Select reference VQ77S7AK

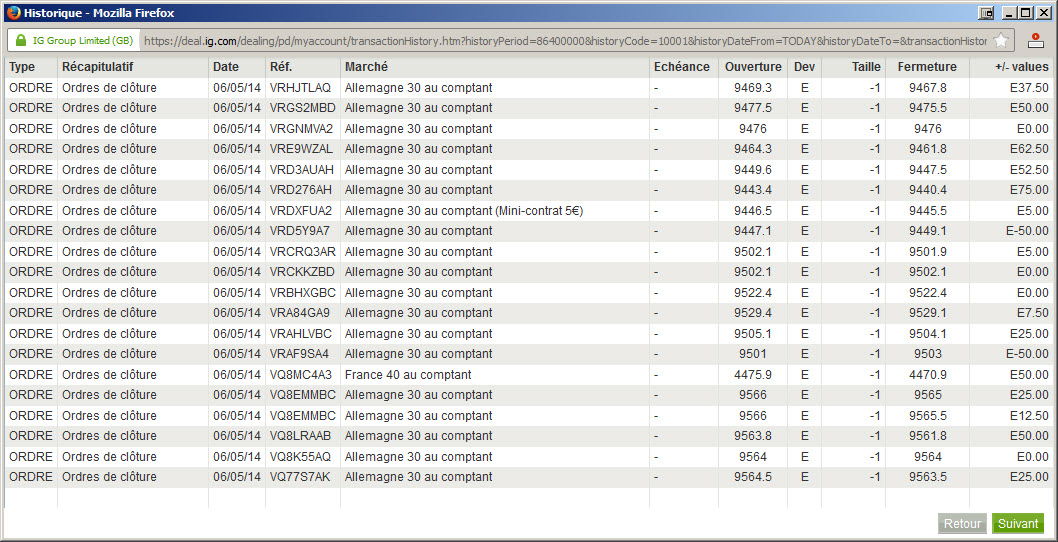[300, 477]
